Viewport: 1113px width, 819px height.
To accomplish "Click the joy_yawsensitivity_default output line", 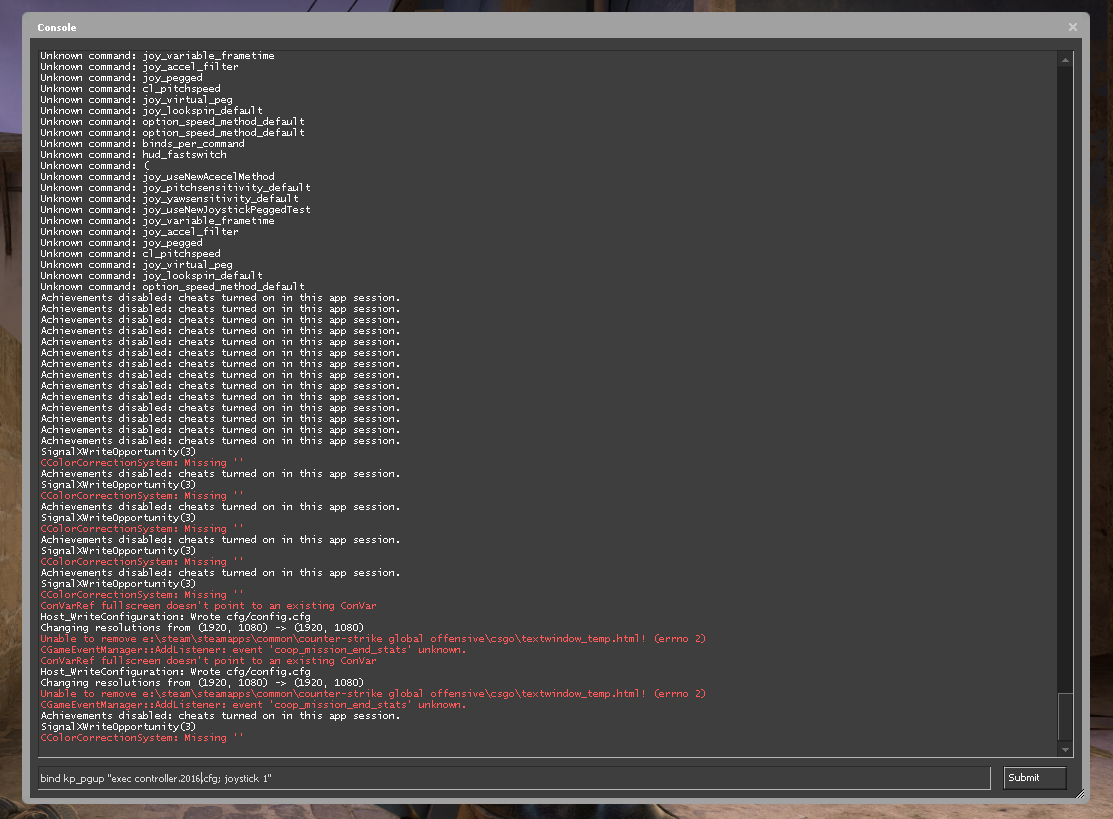I will pos(169,199).
